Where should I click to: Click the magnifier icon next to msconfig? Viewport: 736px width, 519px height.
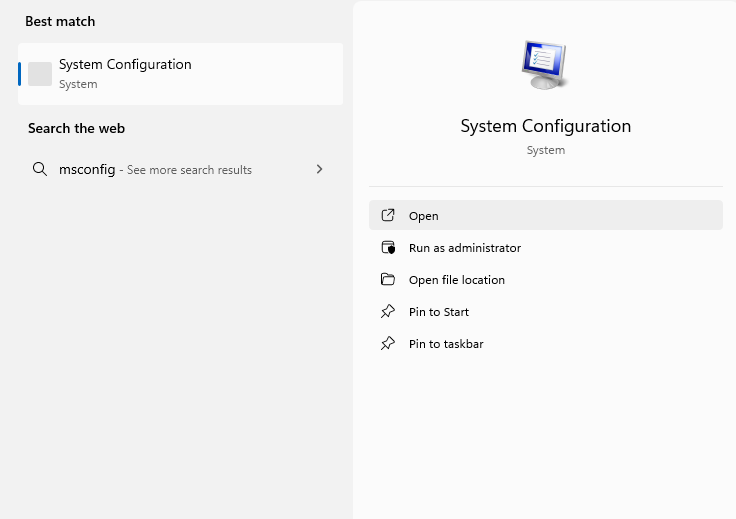[x=40, y=169]
